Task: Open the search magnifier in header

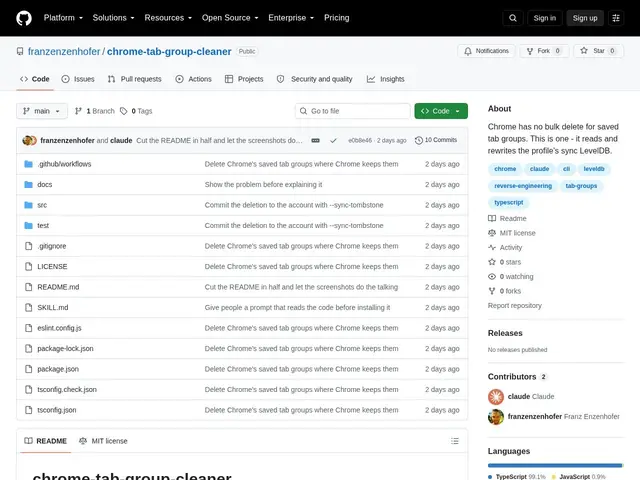Action: 513,18
